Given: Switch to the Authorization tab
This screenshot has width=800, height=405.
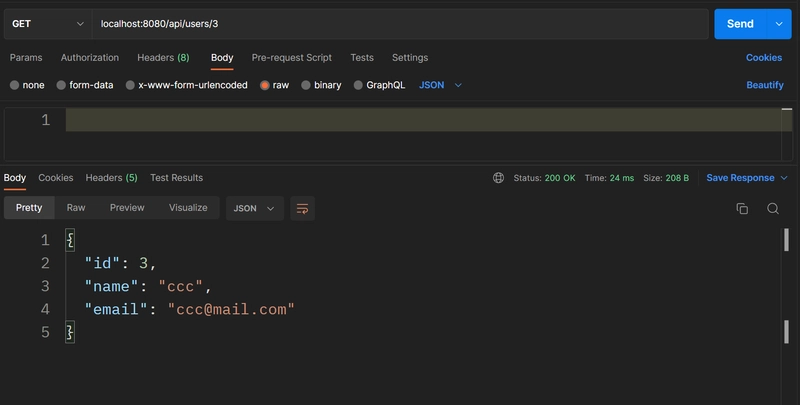Looking at the screenshot, I should tap(90, 58).
